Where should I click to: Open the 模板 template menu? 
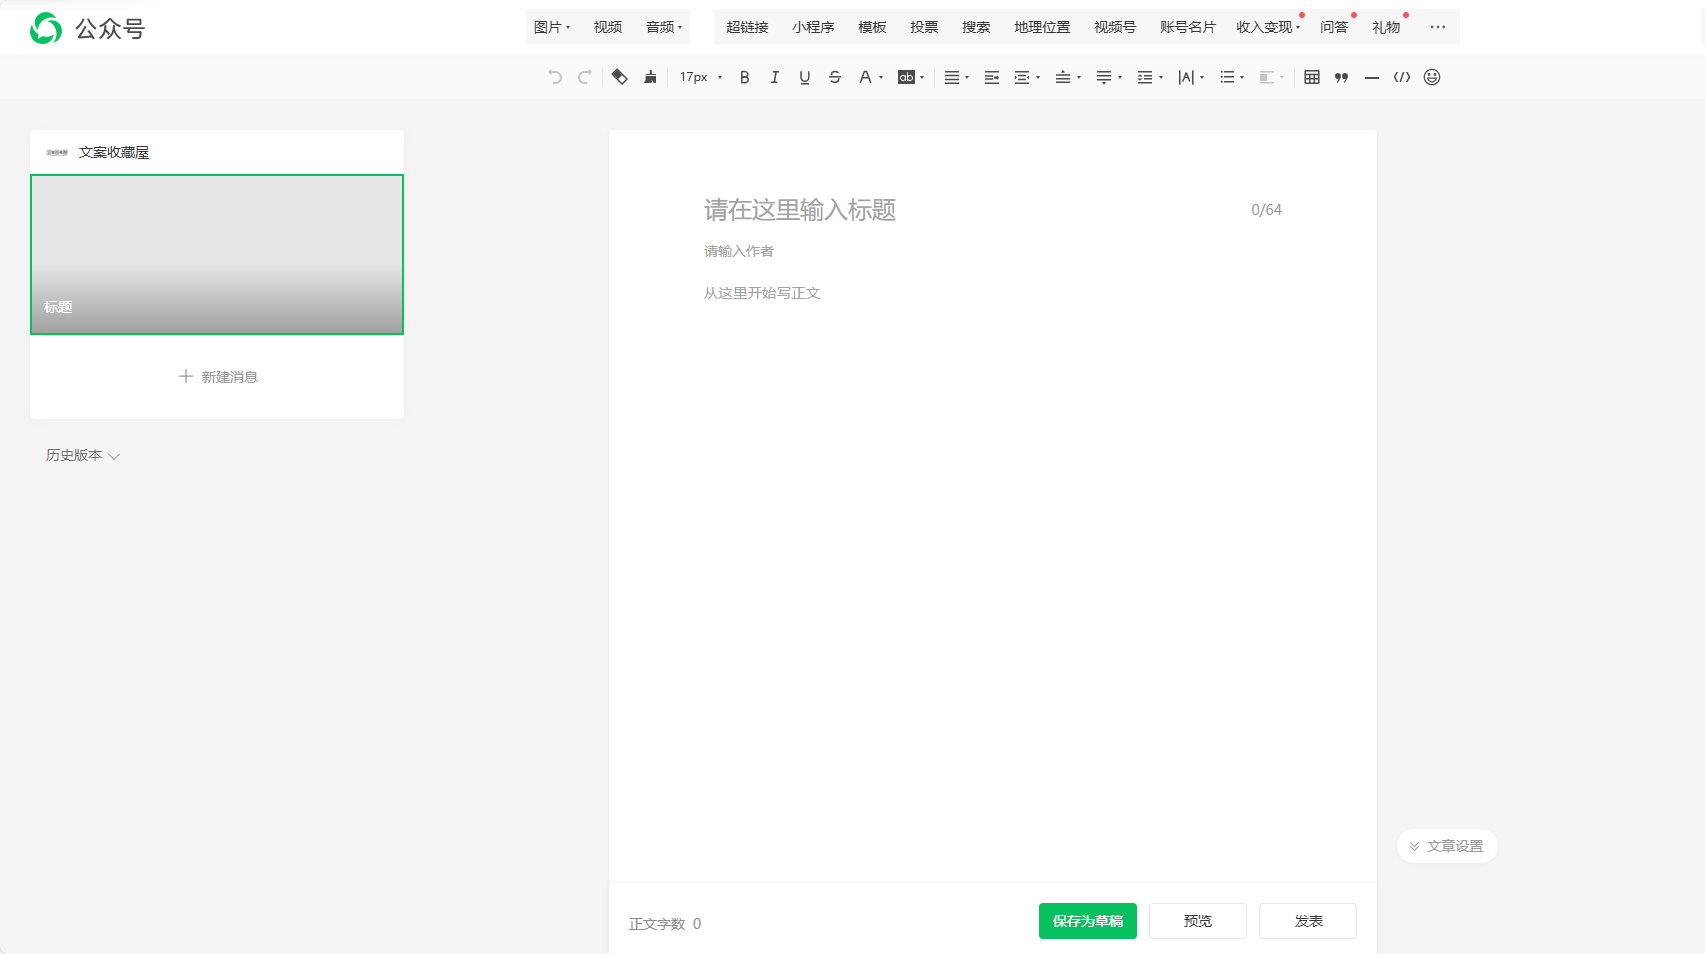pyautogui.click(x=870, y=27)
